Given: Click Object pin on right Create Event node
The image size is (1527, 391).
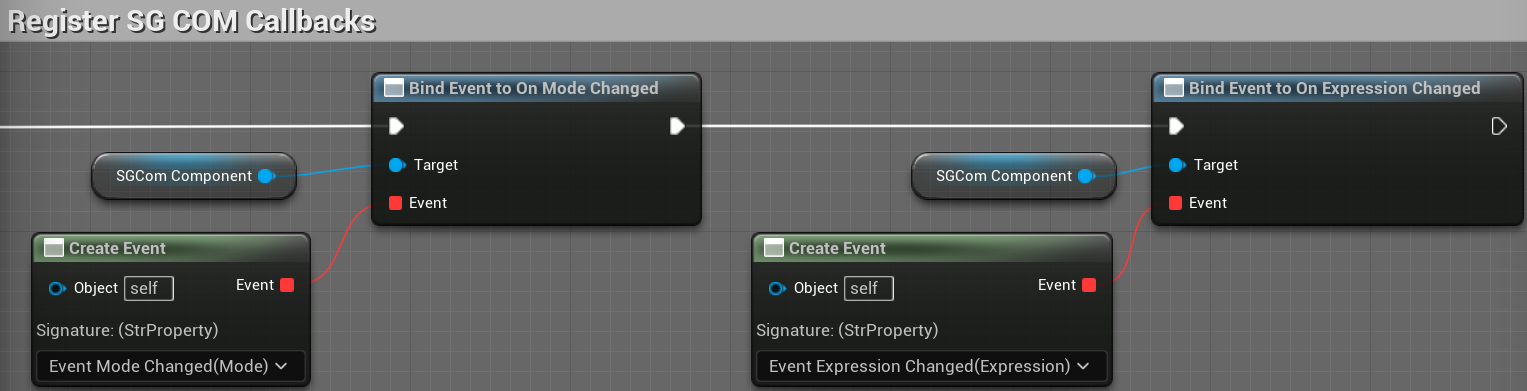Looking at the screenshot, I should 777,288.
